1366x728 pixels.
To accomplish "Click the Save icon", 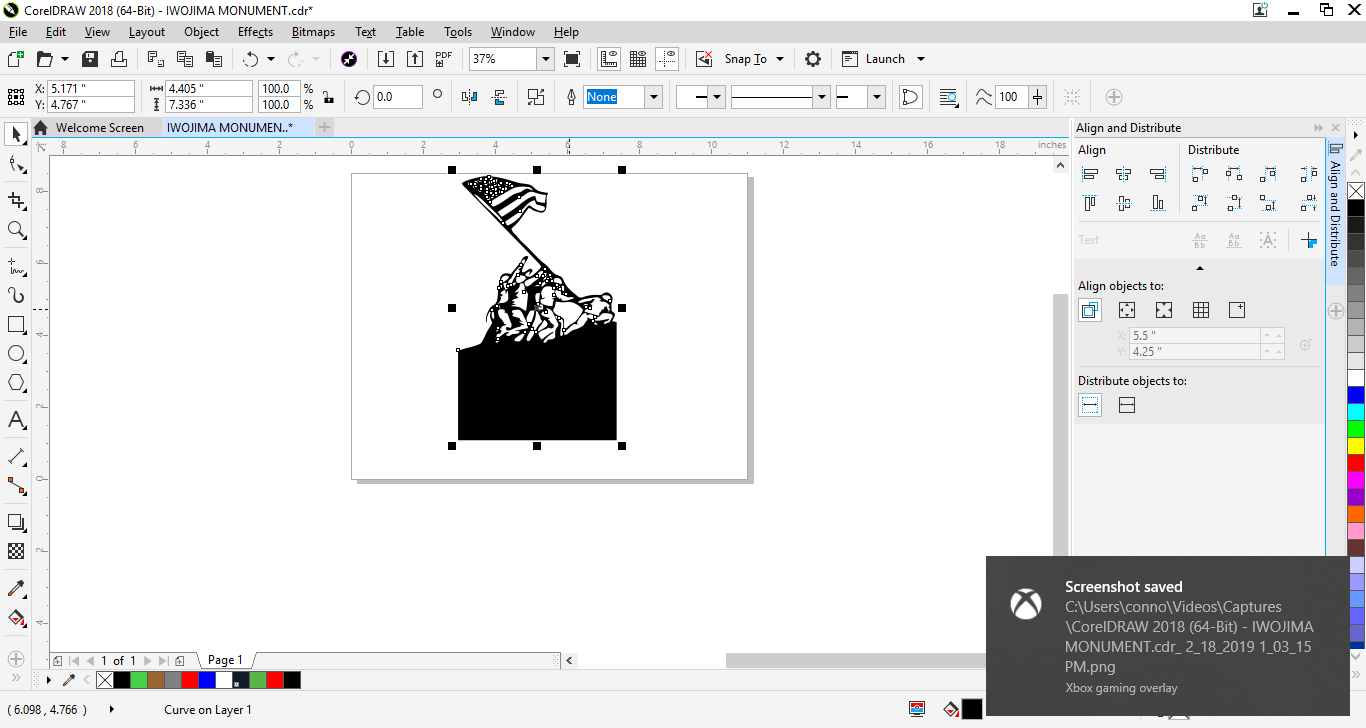I will click(x=90, y=59).
